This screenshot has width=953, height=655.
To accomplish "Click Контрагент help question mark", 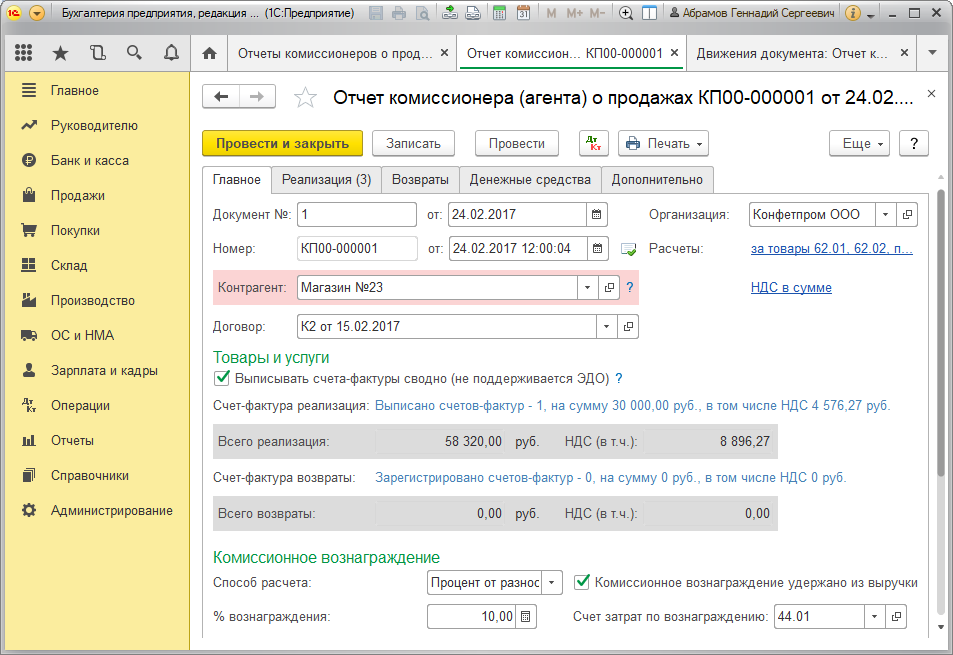I will coord(630,287).
